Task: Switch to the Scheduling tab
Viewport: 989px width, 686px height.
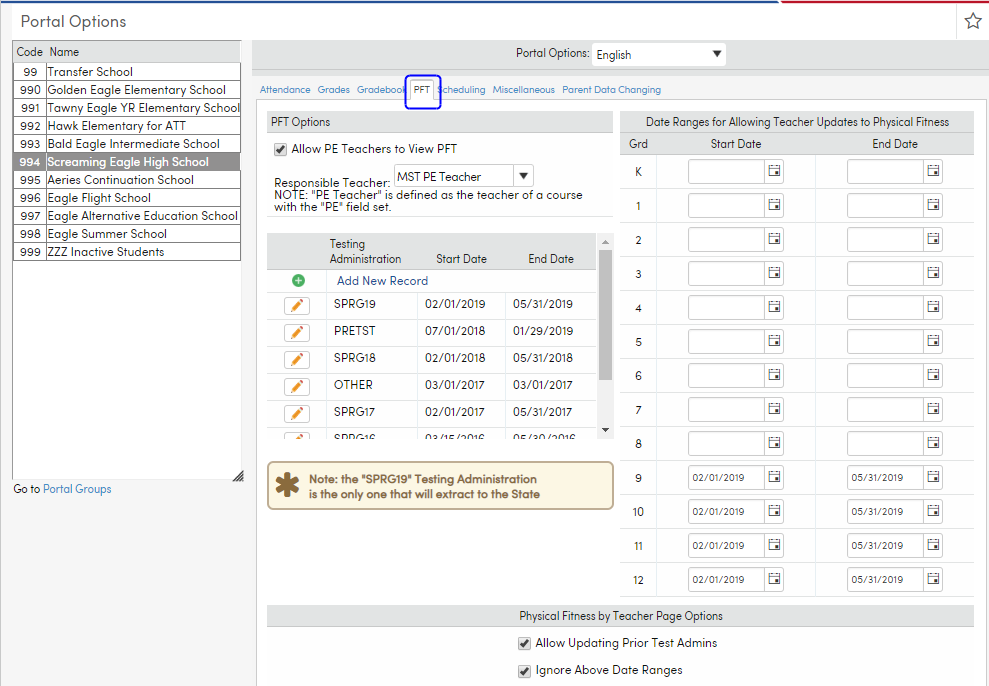Action: pyautogui.click(x=462, y=89)
